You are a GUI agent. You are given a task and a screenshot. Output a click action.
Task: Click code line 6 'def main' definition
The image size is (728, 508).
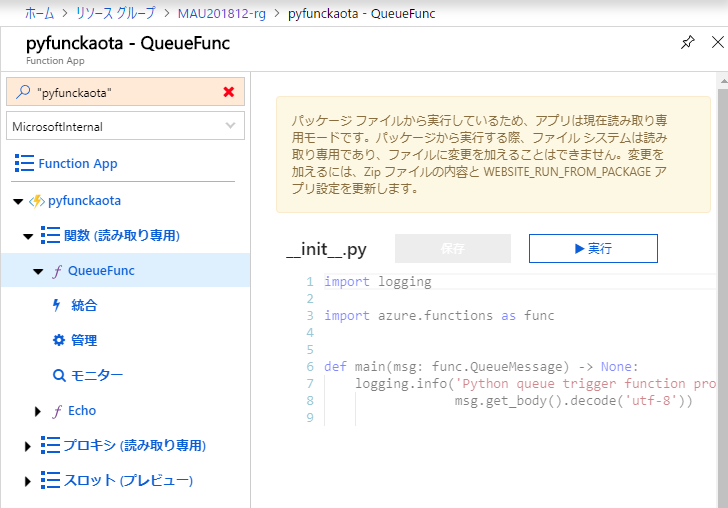(481, 367)
